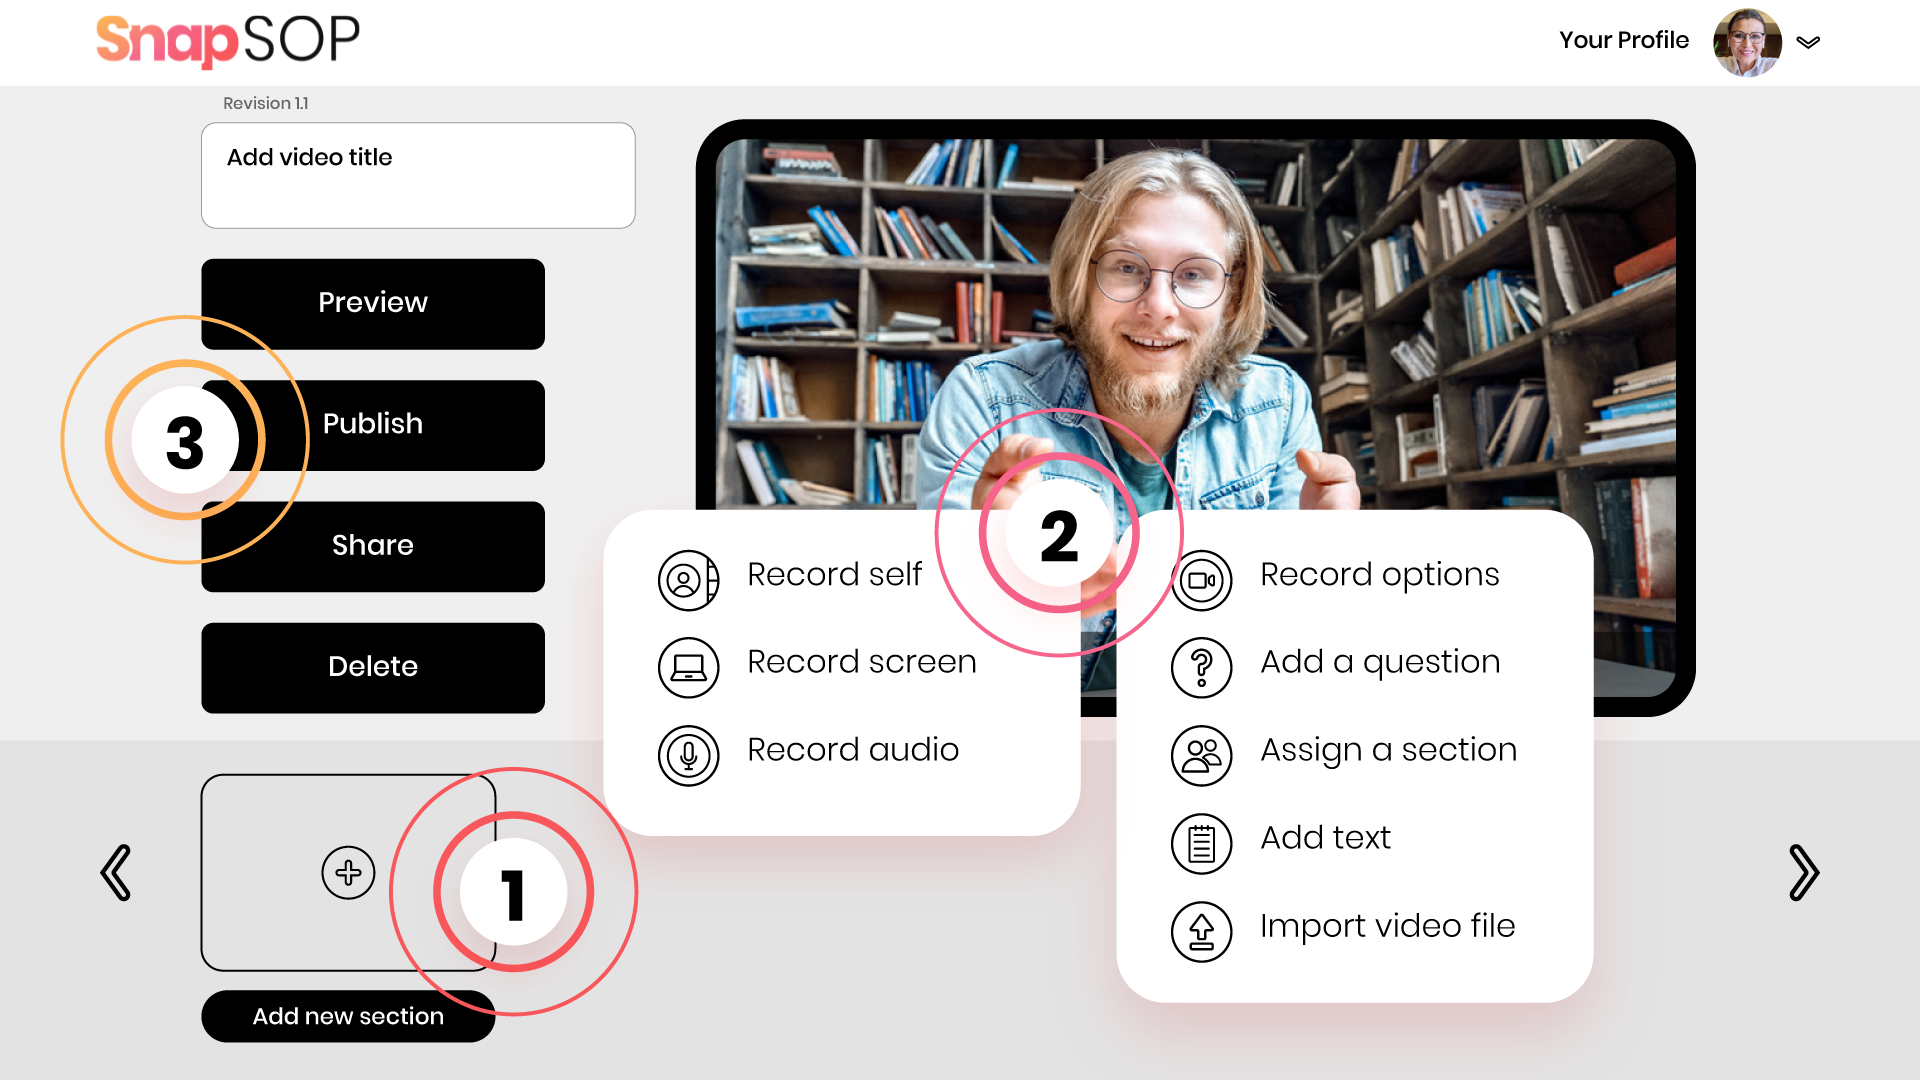The width and height of the screenshot is (1920, 1080).
Task: Click the Publish button
Action: pos(373,425)
